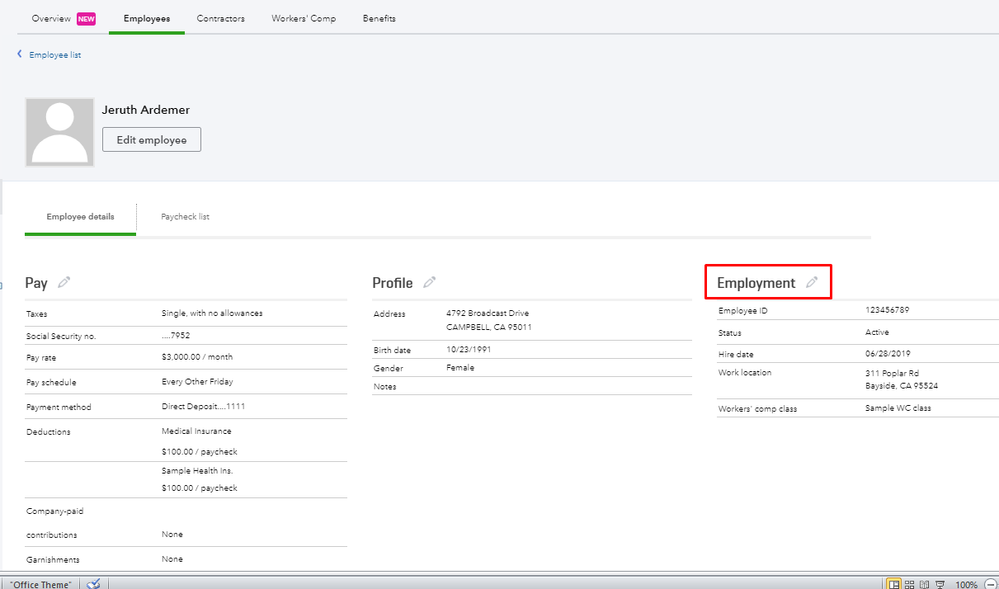Click the Profile section heading
The height and width of the screenshot is (589, 999).
pos(392,283)
